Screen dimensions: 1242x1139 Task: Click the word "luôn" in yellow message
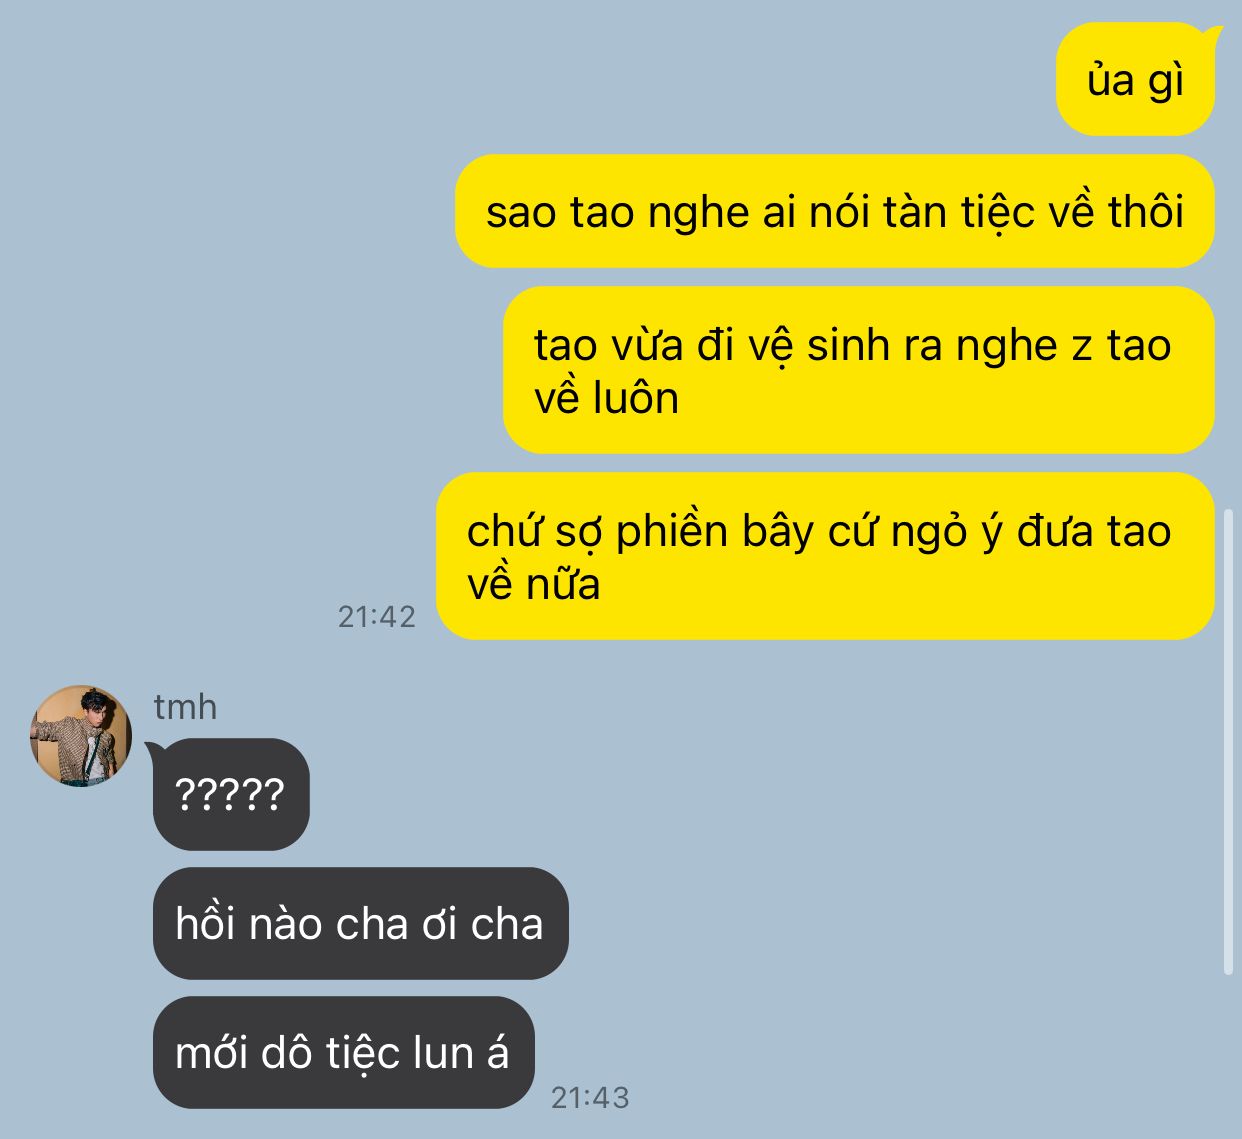click(x=636, y=398)
